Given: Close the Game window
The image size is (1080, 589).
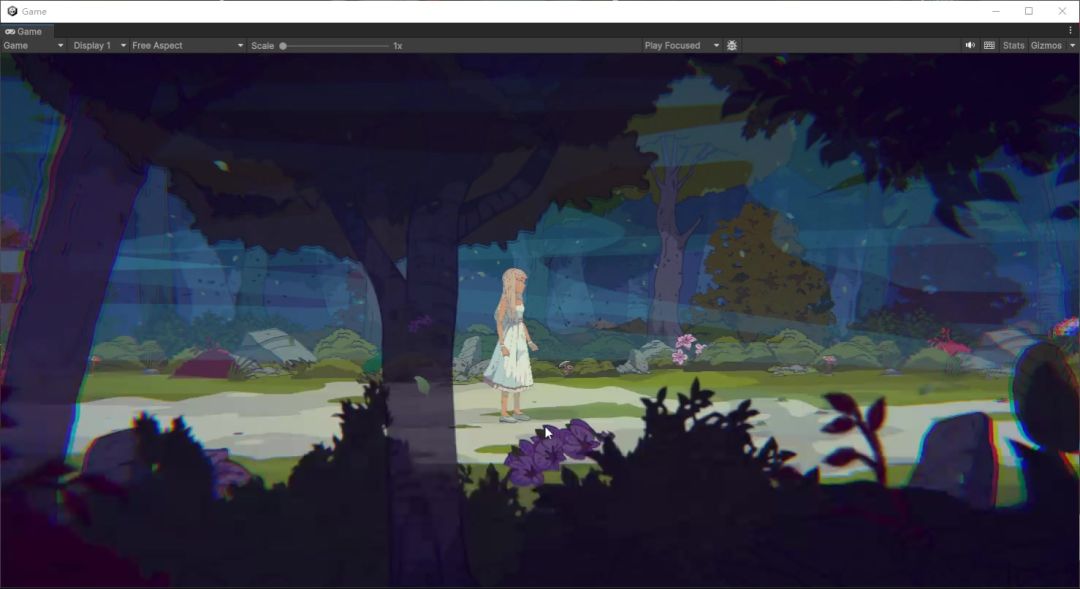Looking at the screenshot, I should [x=1062, y=11].
